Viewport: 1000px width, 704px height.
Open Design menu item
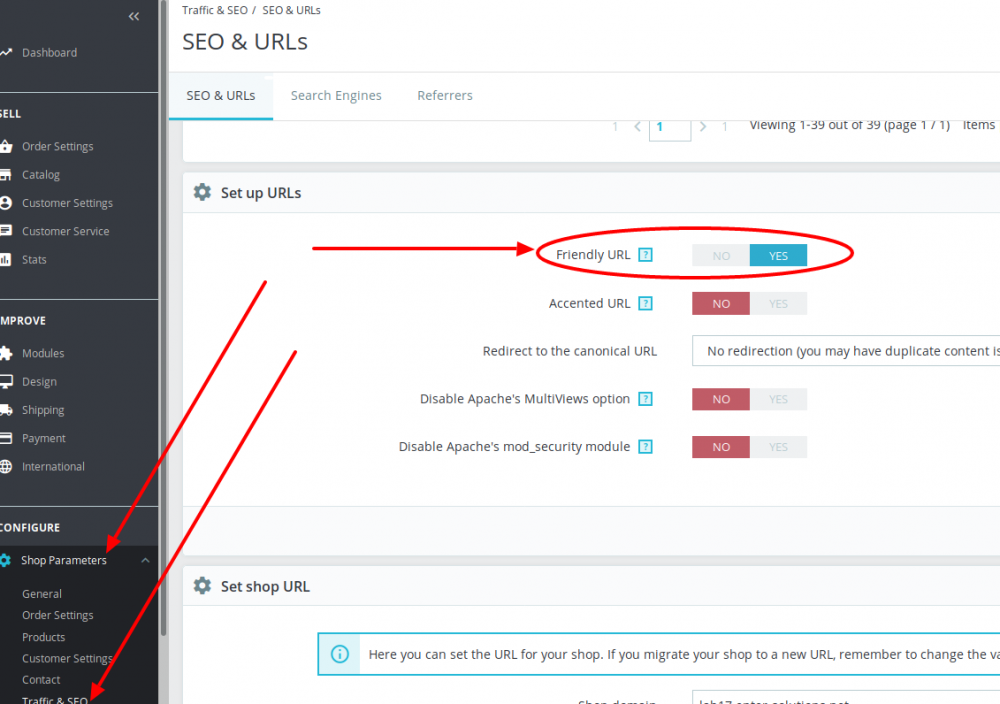click(x=39, y=381)
